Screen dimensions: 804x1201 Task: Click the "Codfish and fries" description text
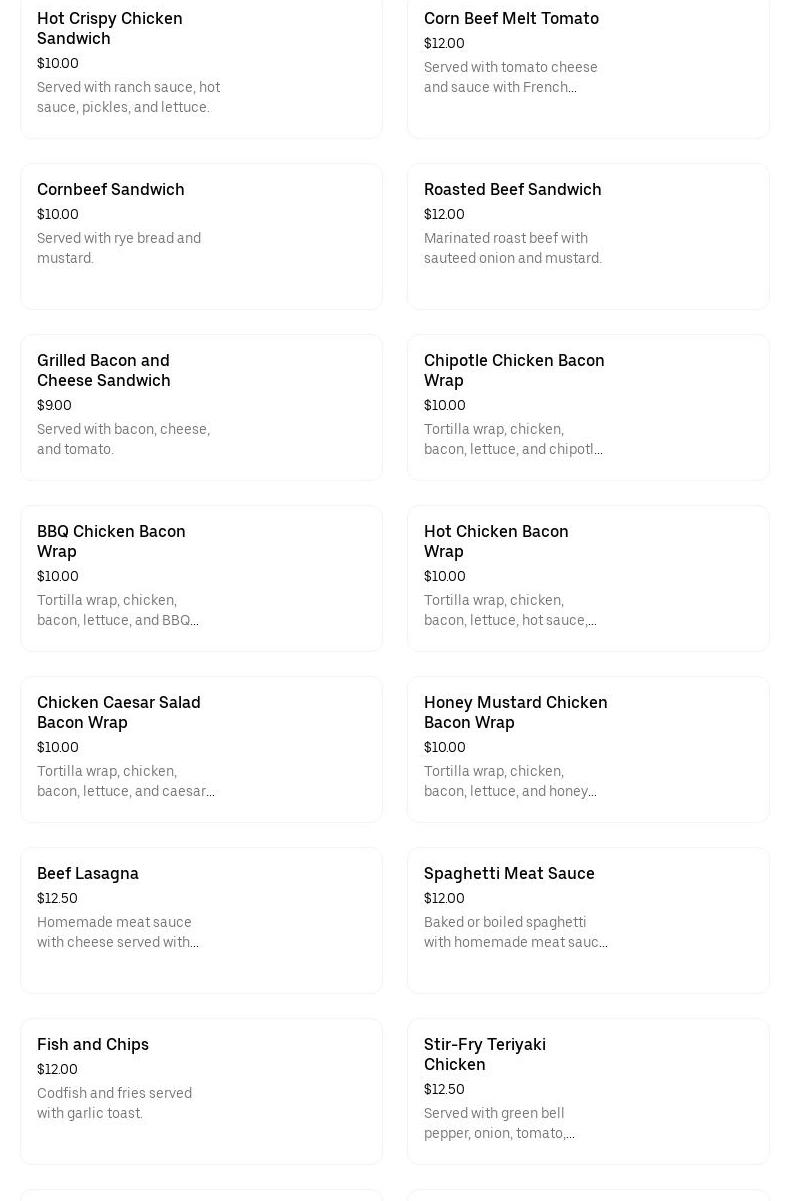click(114, 1103)
